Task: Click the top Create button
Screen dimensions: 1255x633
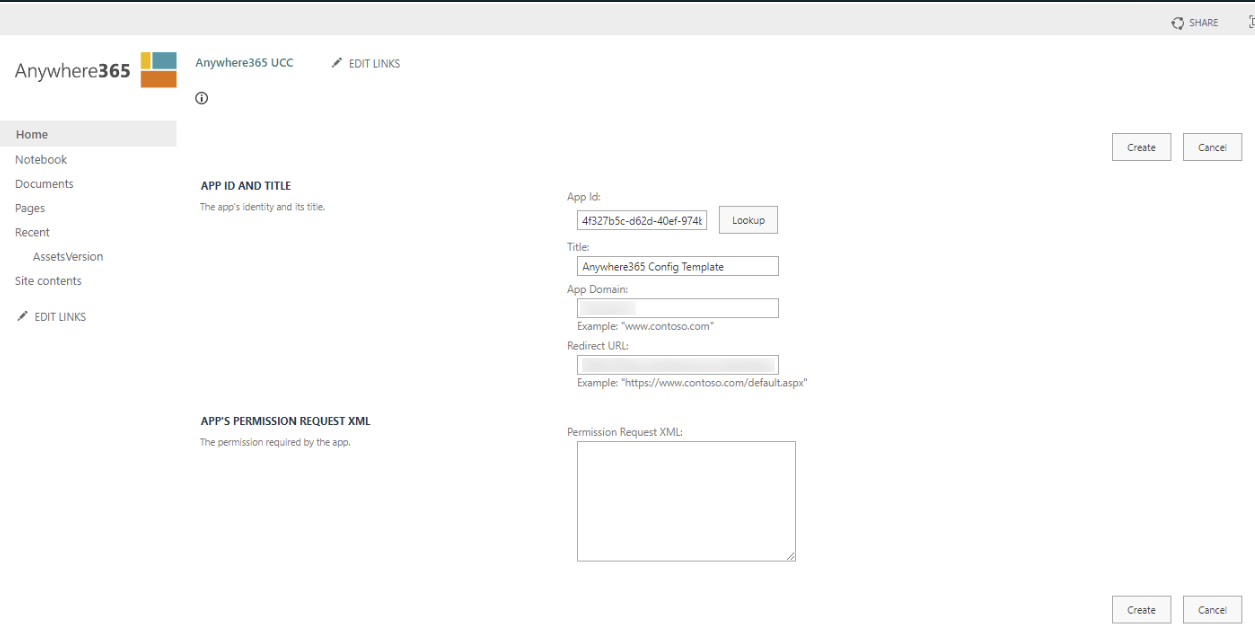Action: click(1141, 146)
